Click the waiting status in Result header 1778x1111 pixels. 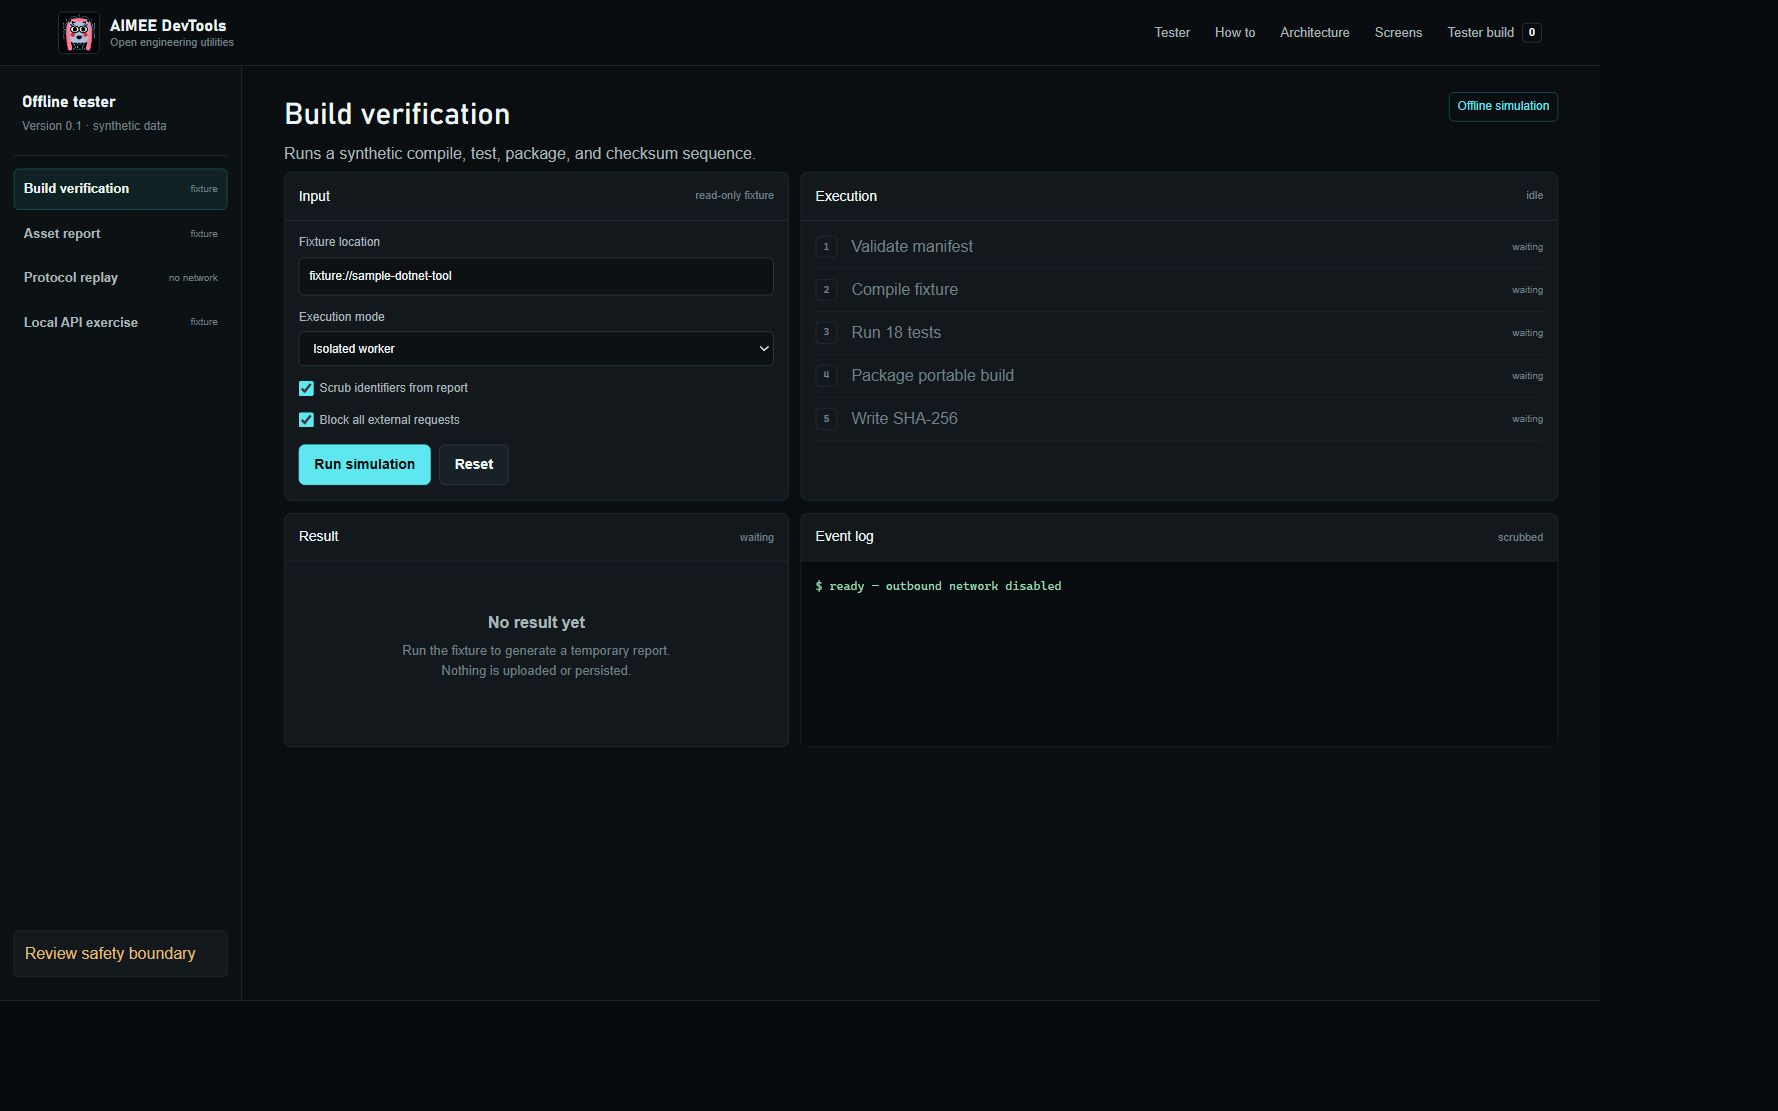tap(756, 538)
